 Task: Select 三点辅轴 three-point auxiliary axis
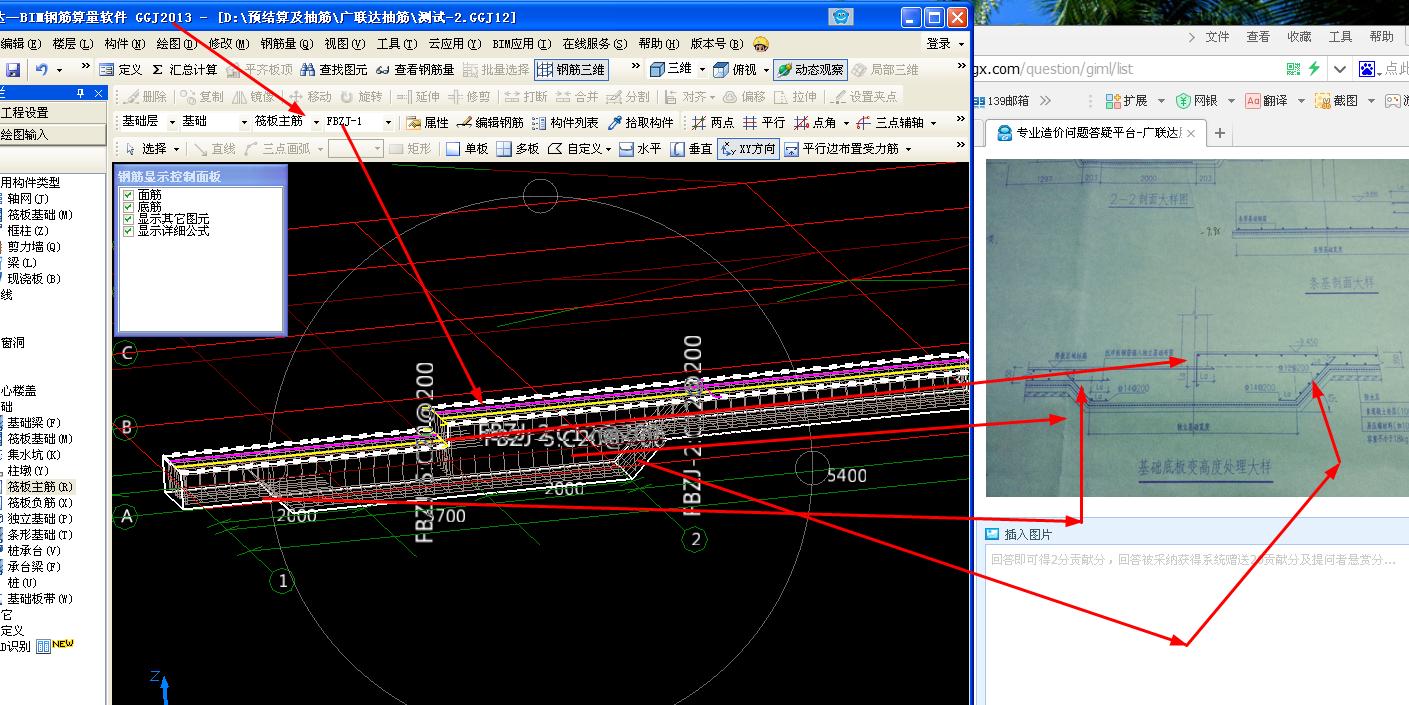click(x=890, y=123)
